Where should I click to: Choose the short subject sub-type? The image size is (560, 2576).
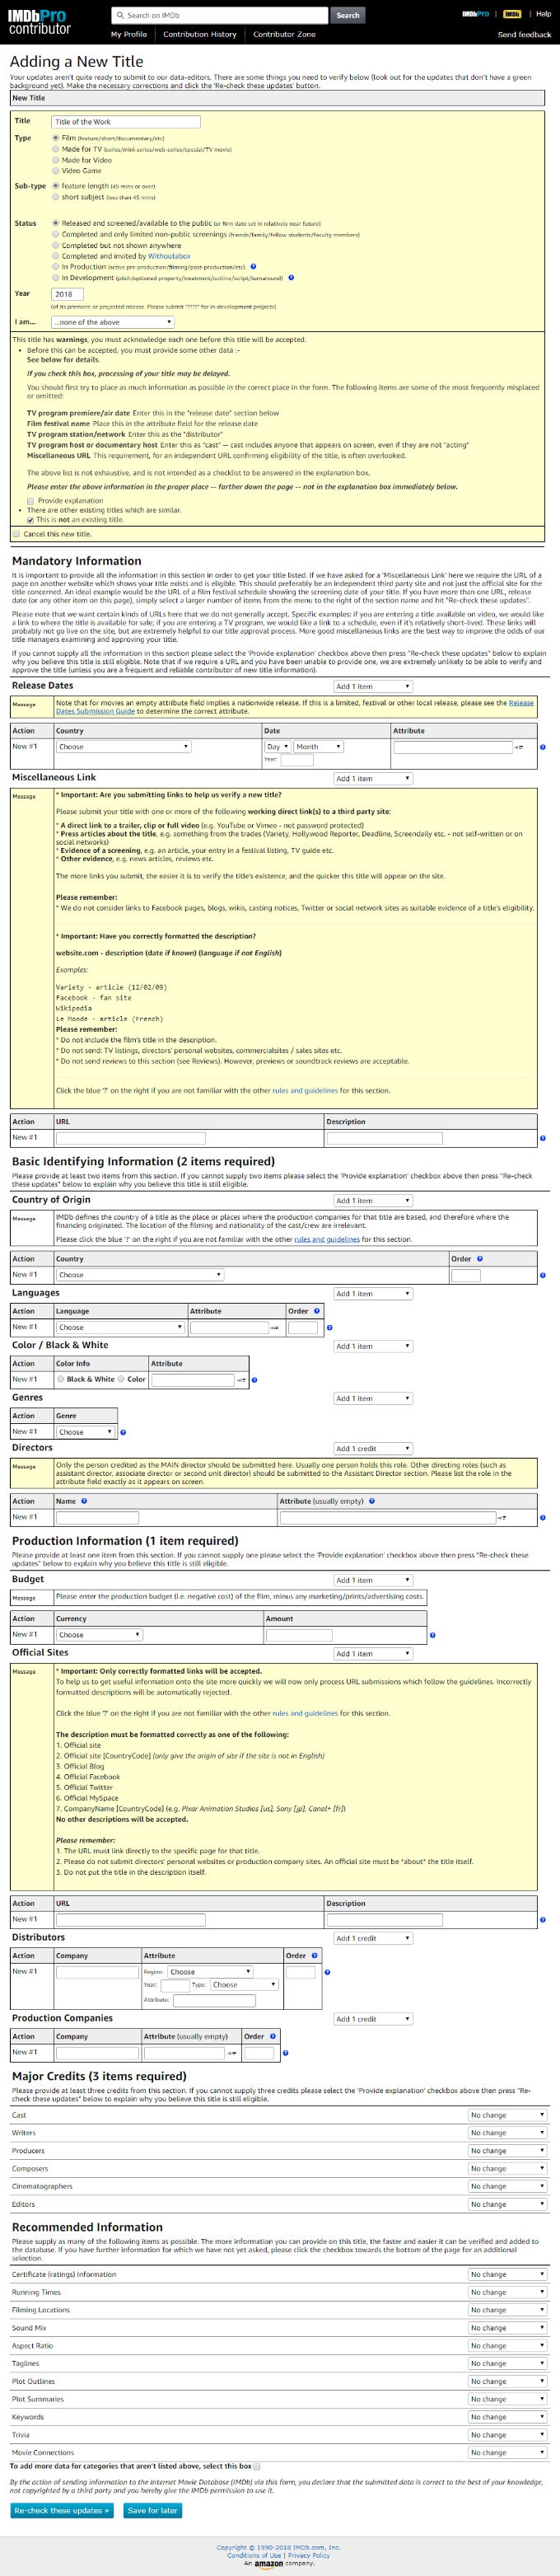(x=56, y=197)
